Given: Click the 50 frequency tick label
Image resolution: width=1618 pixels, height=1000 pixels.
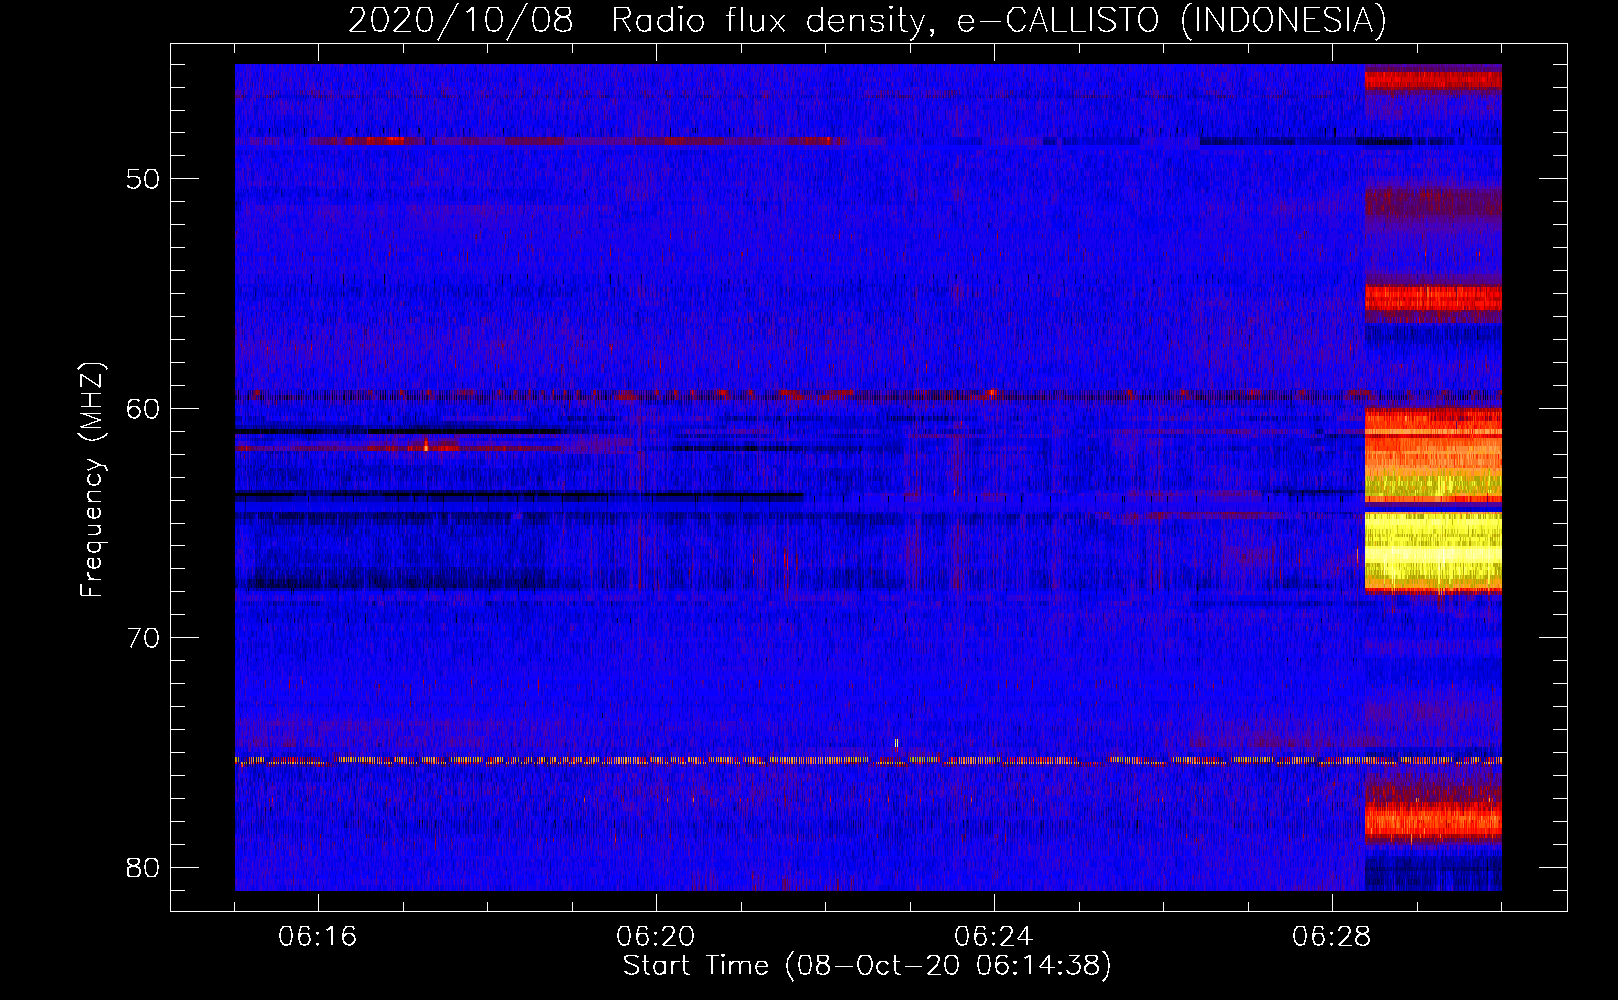Looking at the screenshot, I should coord(143,180).
